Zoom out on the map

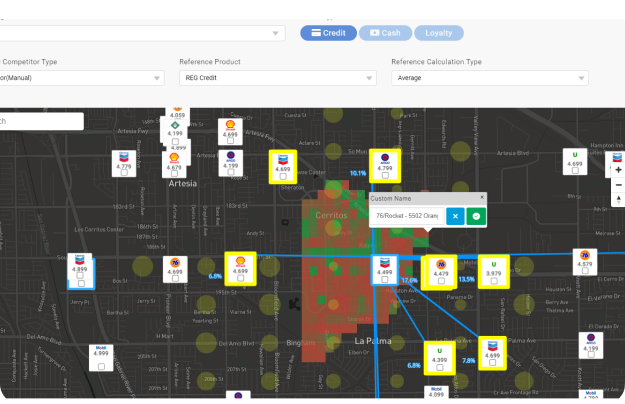618,185
